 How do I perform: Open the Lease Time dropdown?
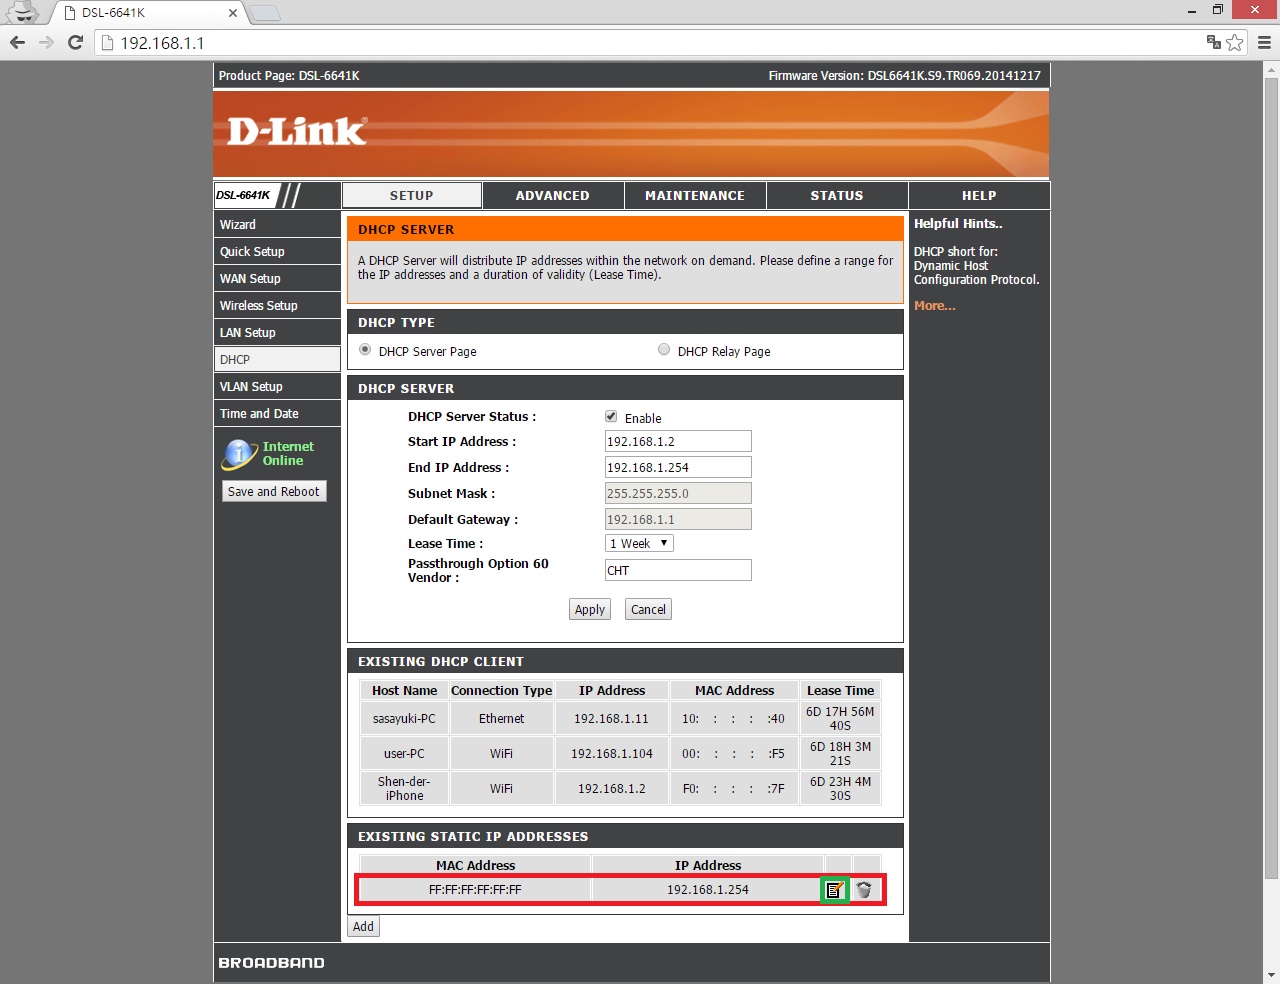tap(639, 543)
